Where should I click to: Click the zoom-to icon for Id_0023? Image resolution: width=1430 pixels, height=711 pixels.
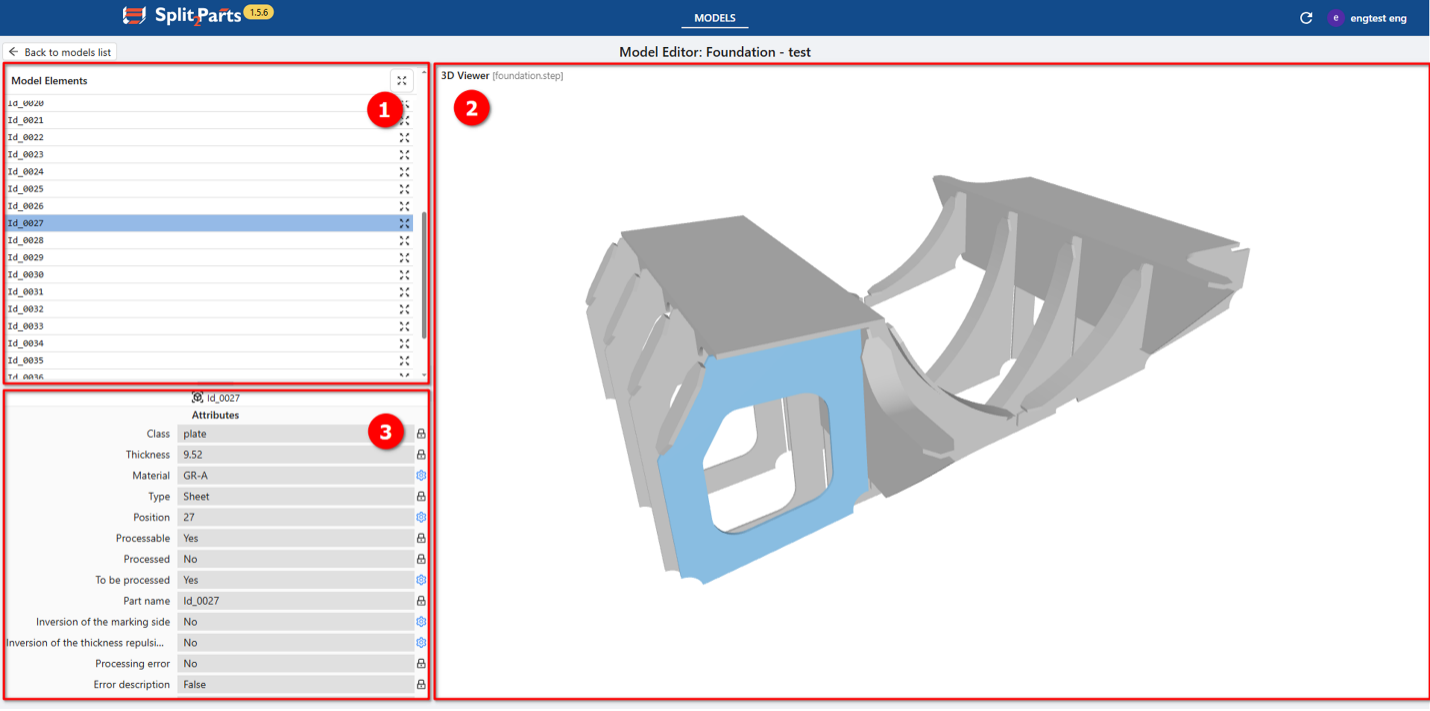(404, 155)
